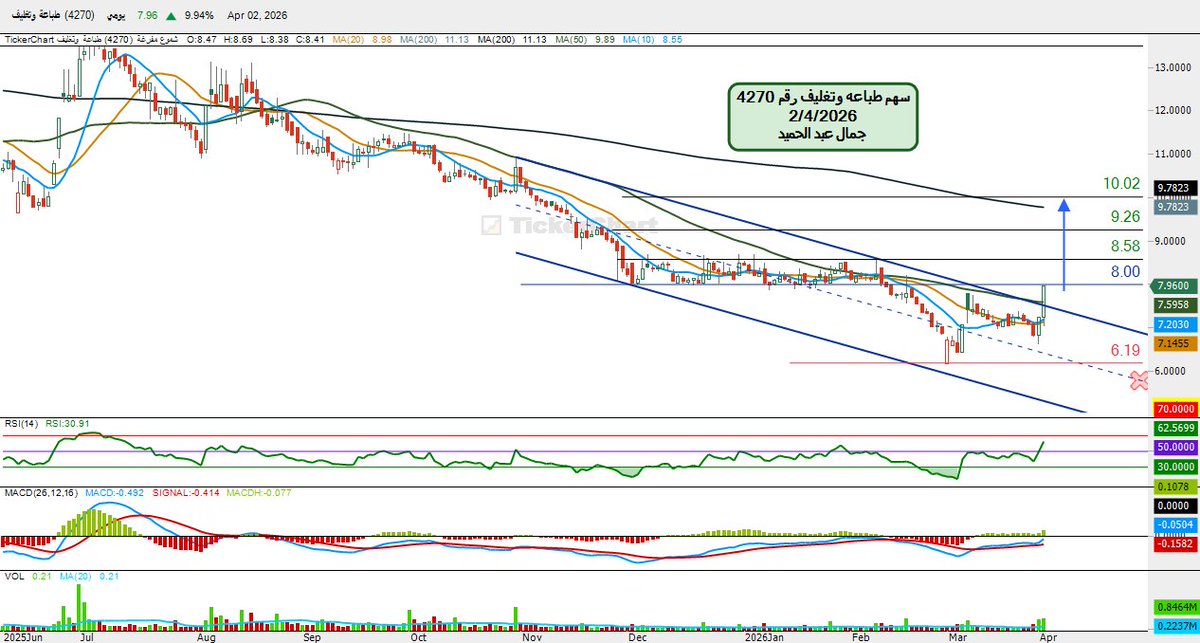1200x643 pixels.
Task: Click the 13.0000 price axis label
Action: point(1174,68)
